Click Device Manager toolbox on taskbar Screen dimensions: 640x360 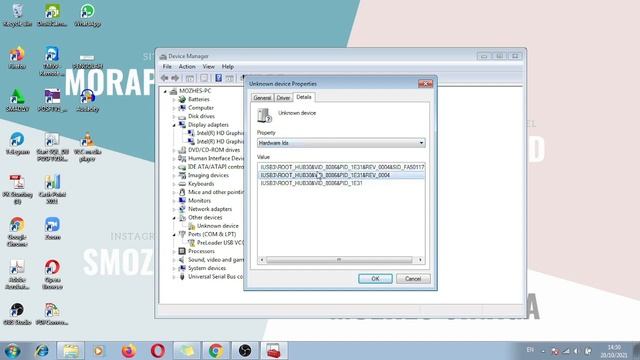(274, 351)
